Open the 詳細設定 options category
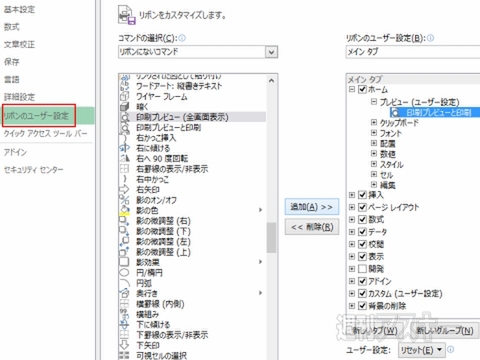480x360 pixels. 19,97
